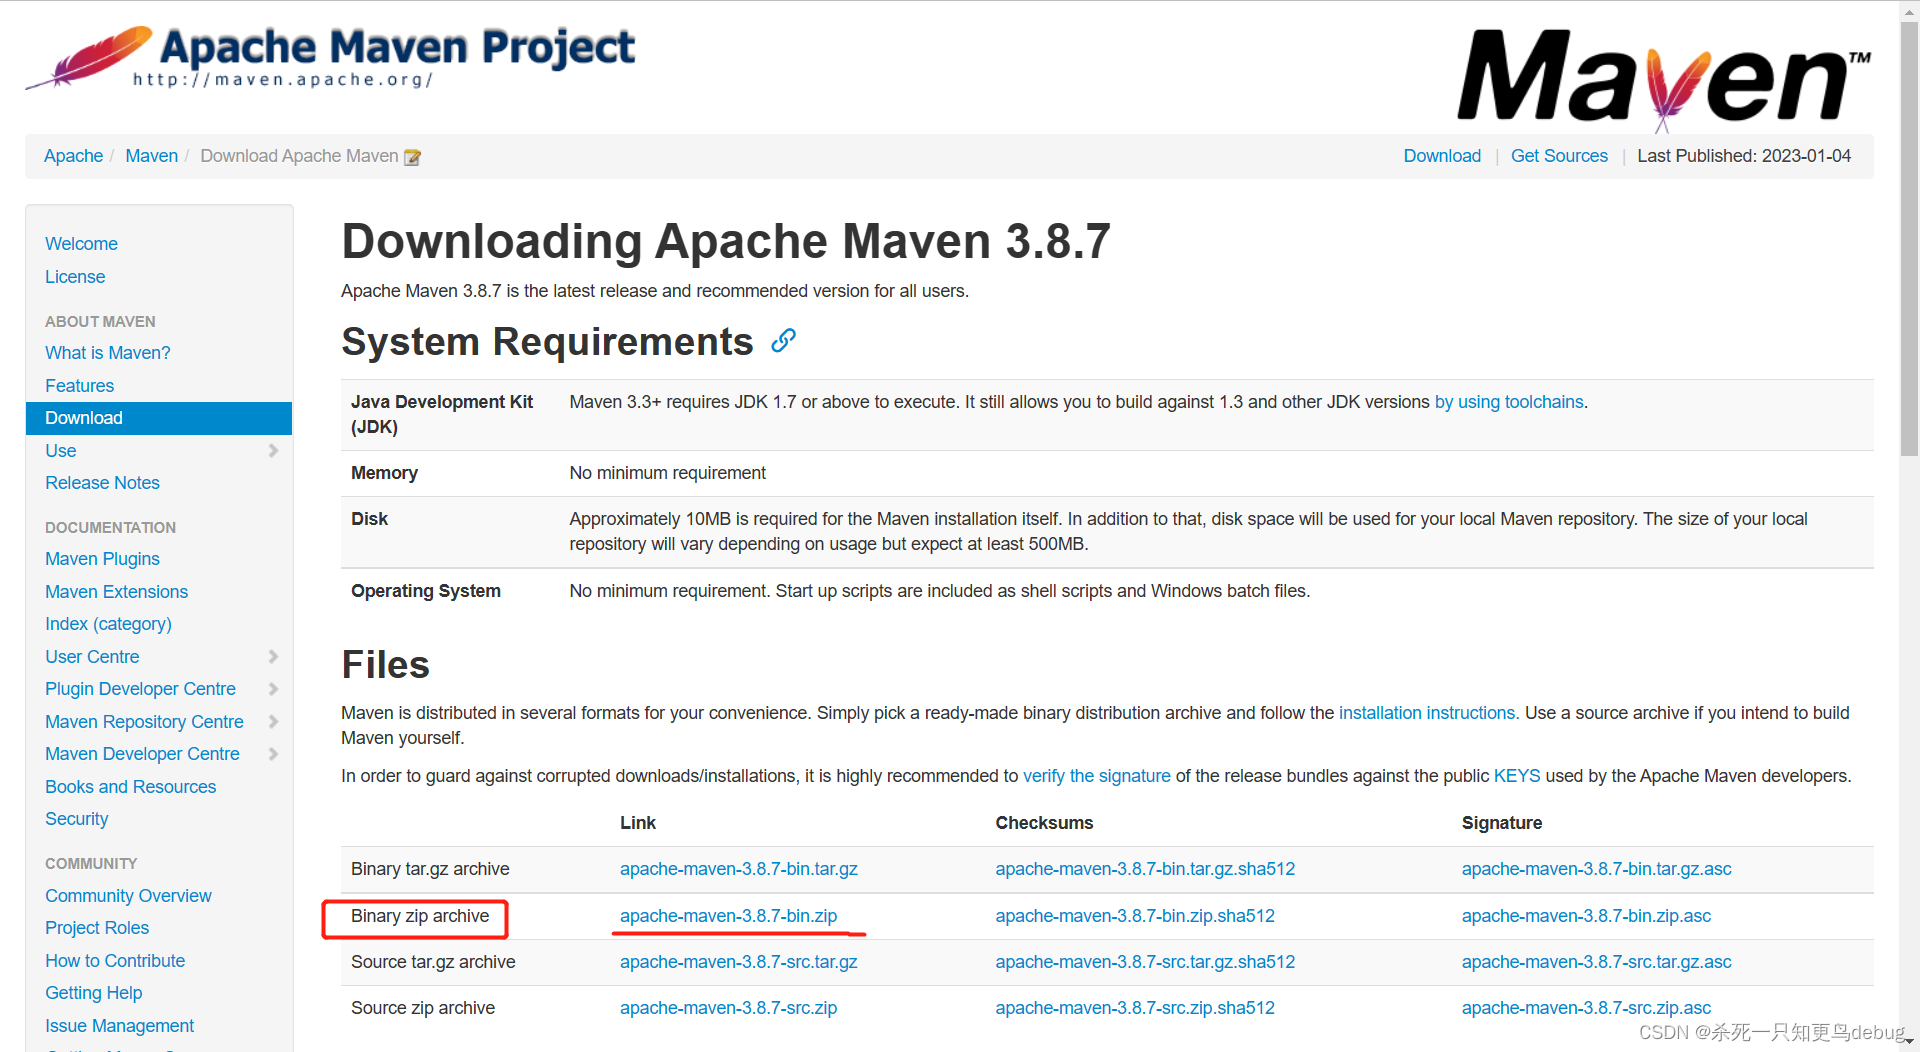Image resolution: width=1920 pixels, height=1052 pixels.
Task: Open apache-maven-3.8.7-src.zip.asc signature
Action: [1586, 1008]
